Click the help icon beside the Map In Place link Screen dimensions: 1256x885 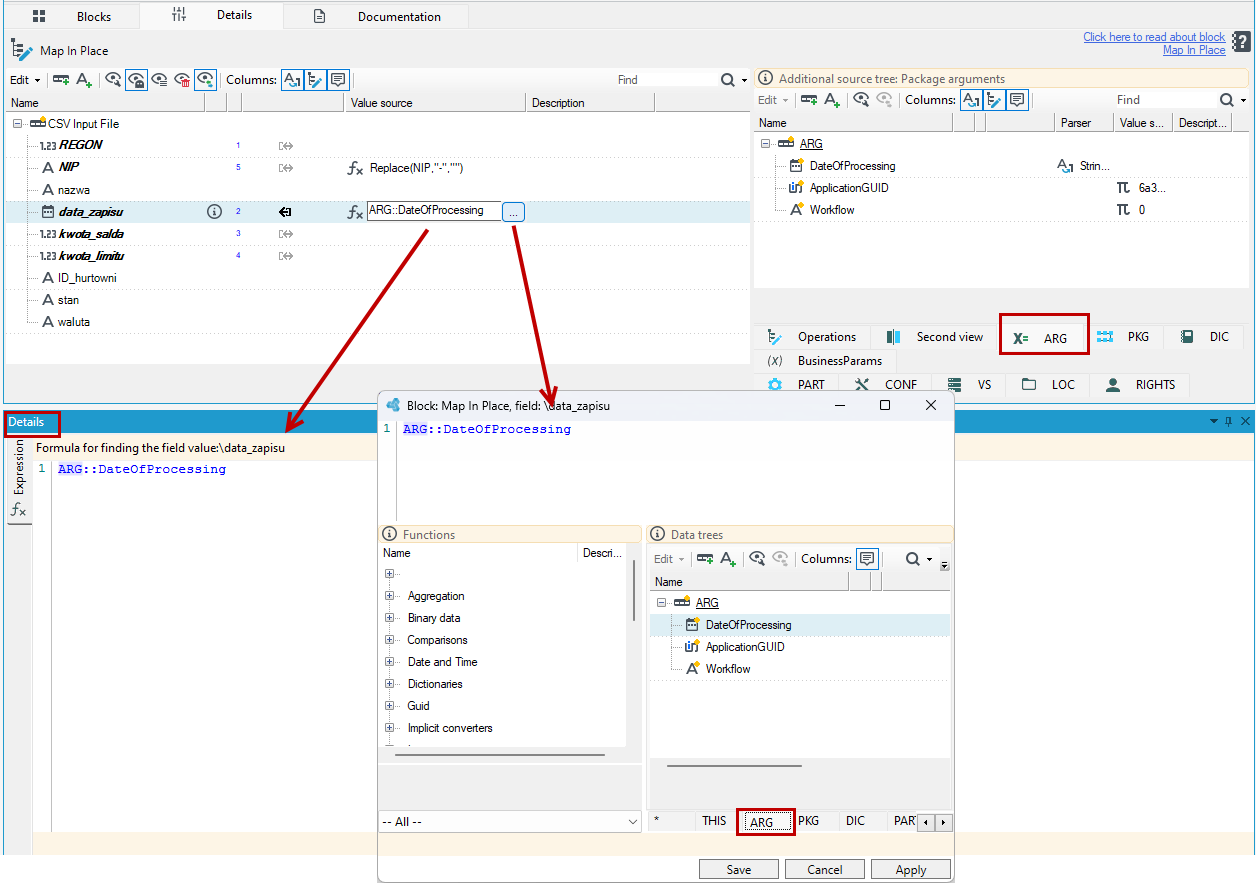pyautogui.click(x=1241, y=42)
